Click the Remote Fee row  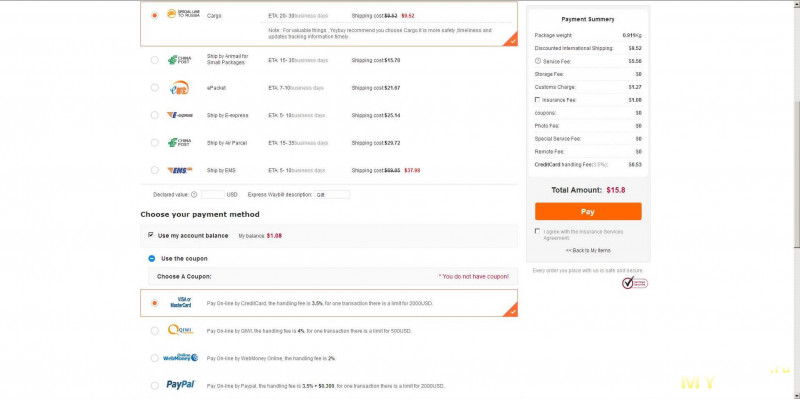coord(588,152)
